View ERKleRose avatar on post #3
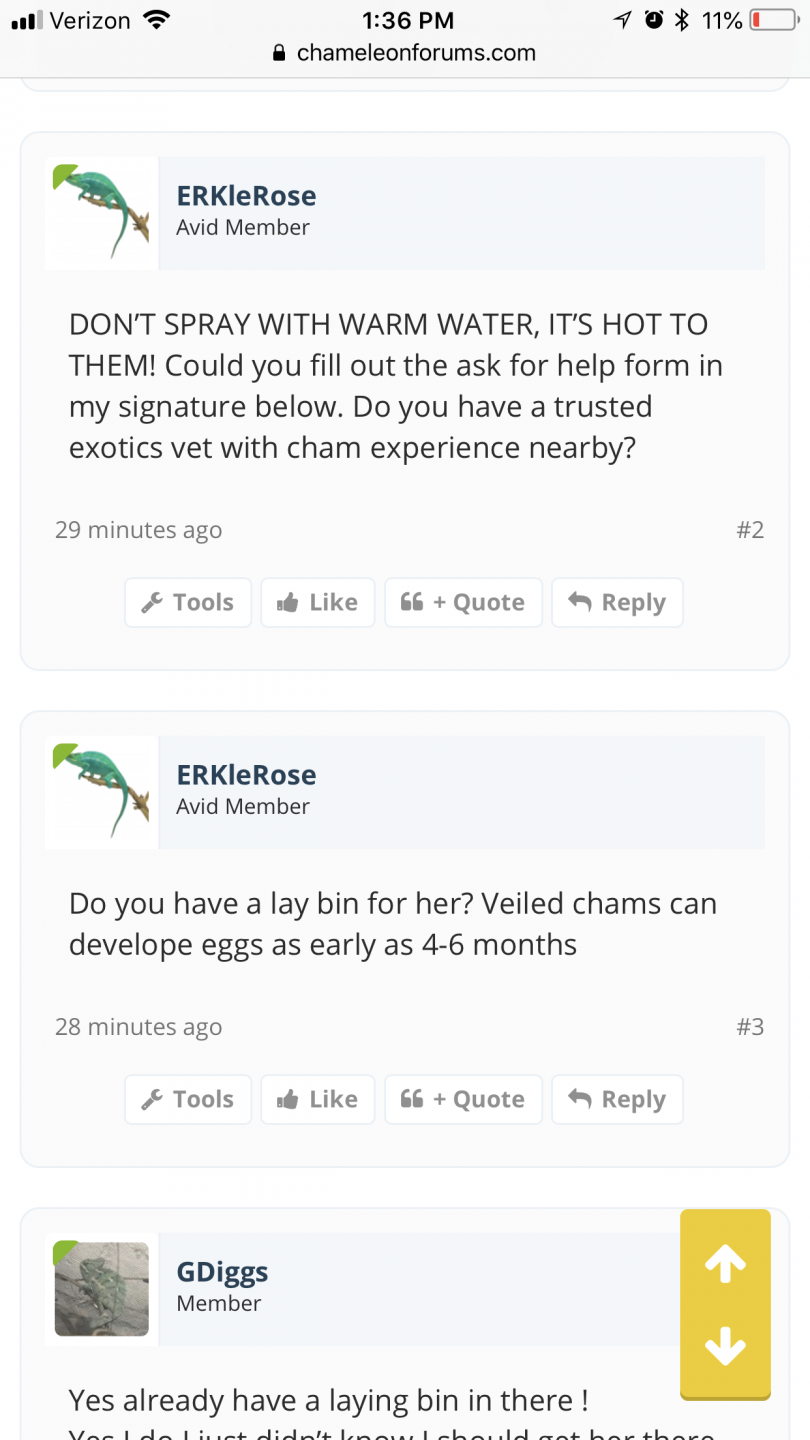Viewport: 810px width, 1440px height. click(102, 792)
